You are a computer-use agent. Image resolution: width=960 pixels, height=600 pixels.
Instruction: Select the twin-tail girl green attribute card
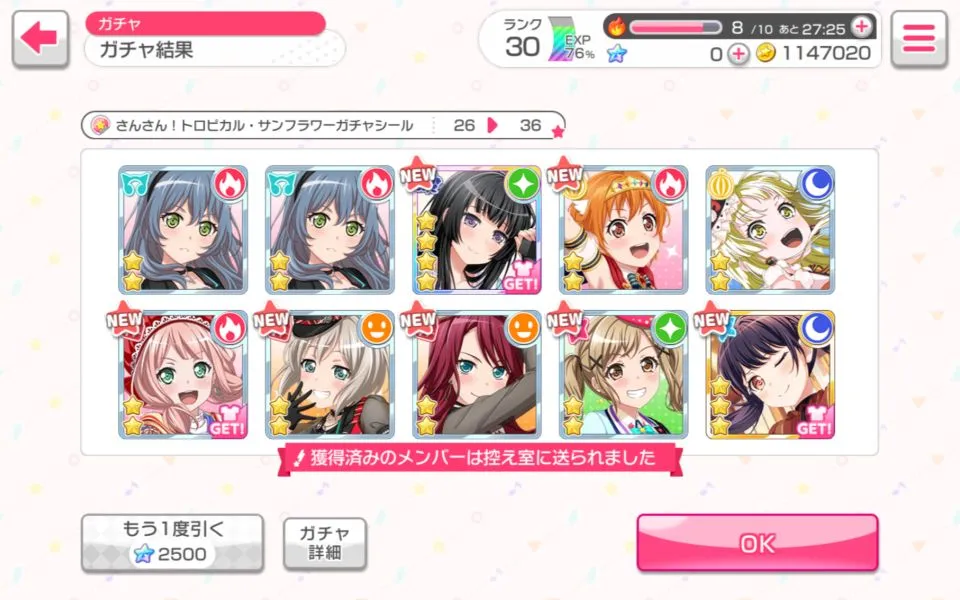623,375
